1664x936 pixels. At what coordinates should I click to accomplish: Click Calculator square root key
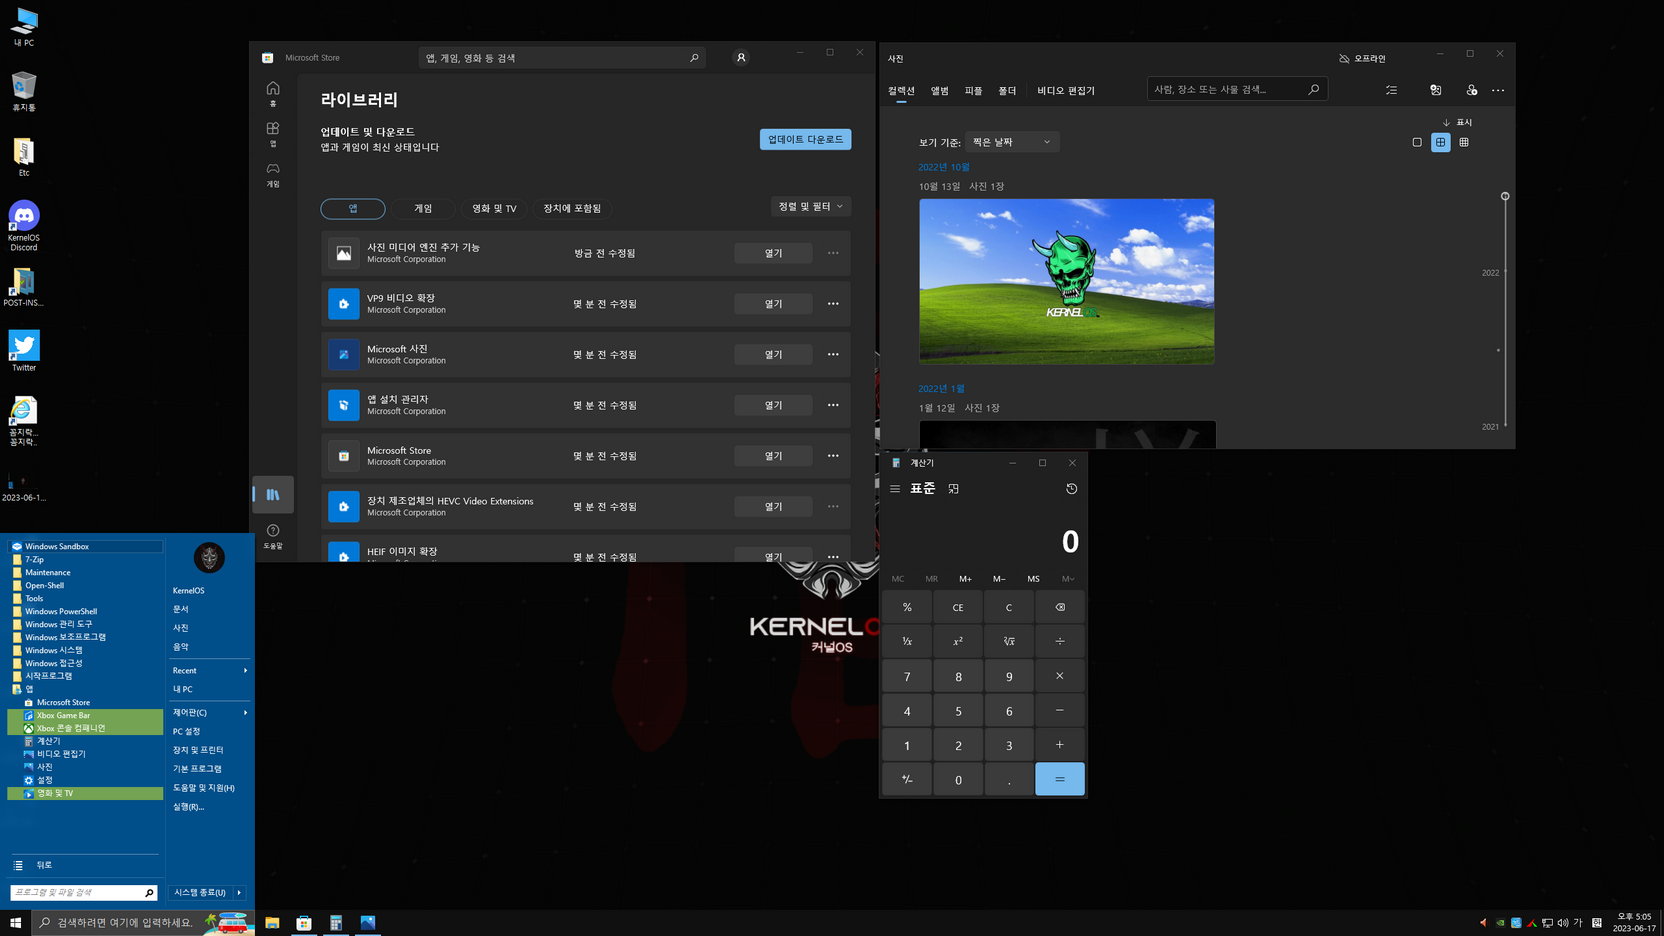(x=1009, y=641)
